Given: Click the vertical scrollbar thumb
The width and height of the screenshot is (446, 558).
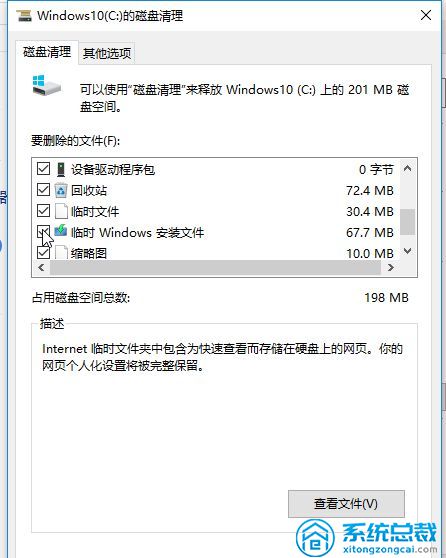Looking at the screenshot, I should (x=408, y=222).
